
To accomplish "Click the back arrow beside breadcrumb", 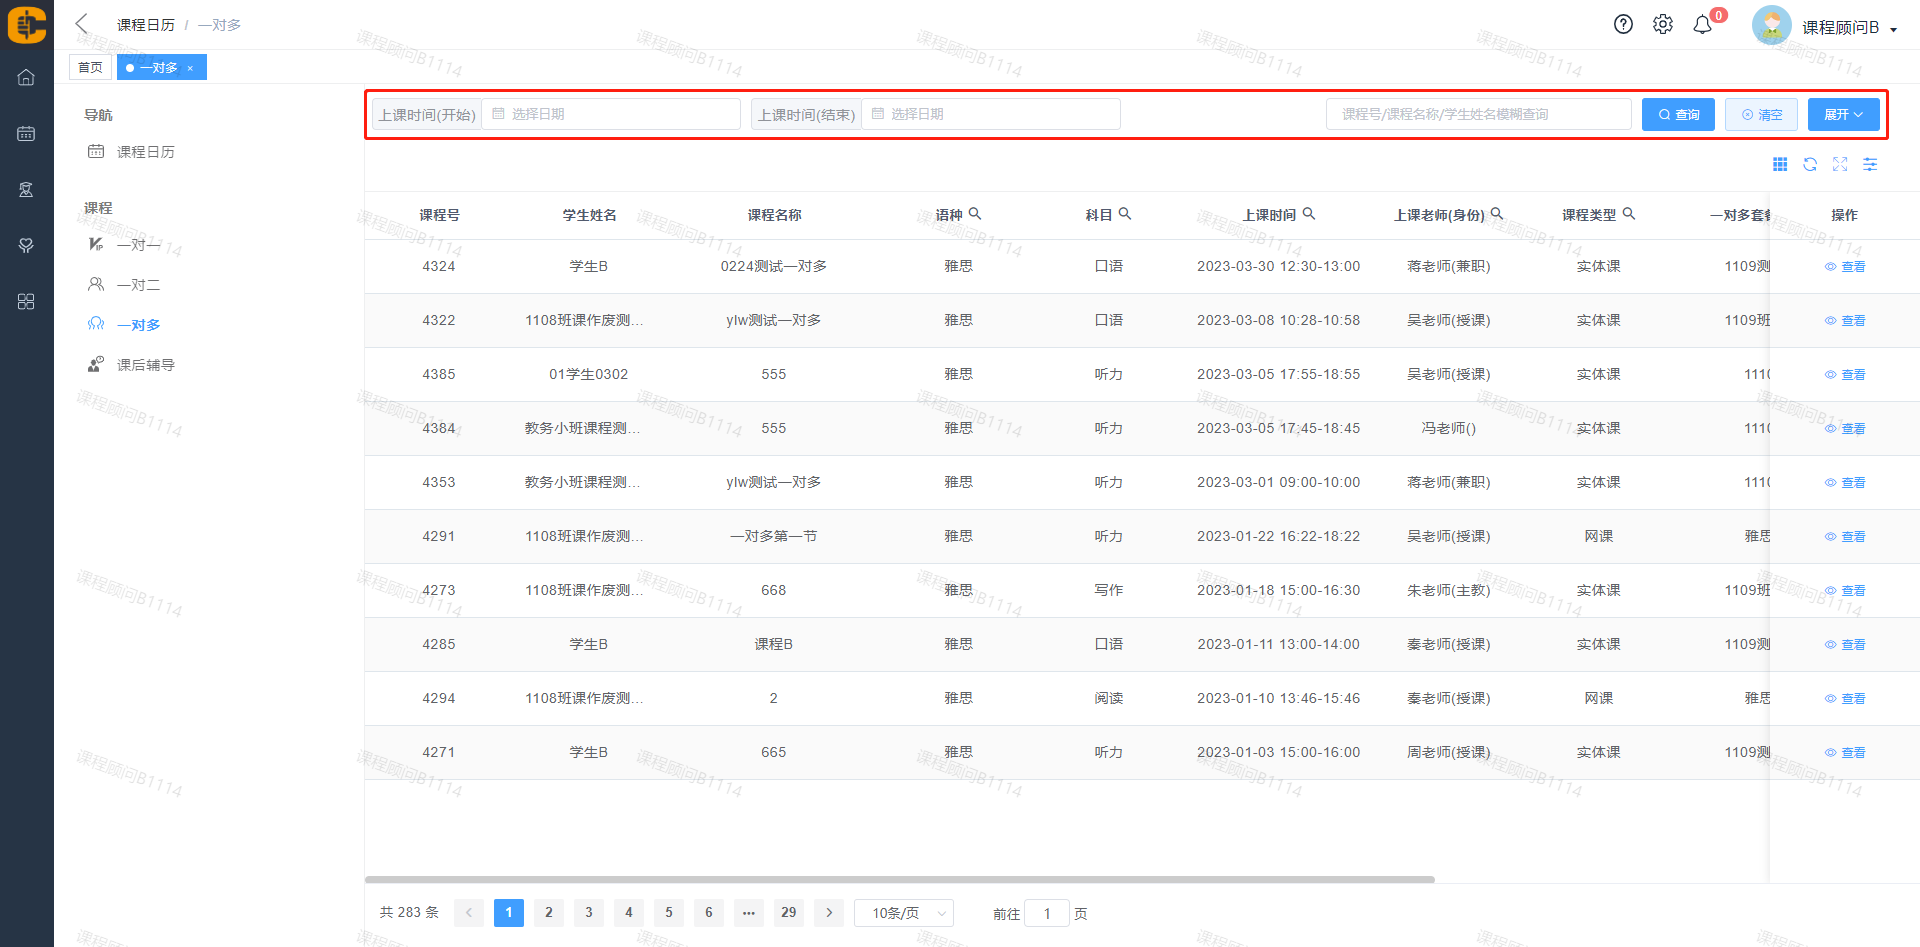I will pos(82,24).
